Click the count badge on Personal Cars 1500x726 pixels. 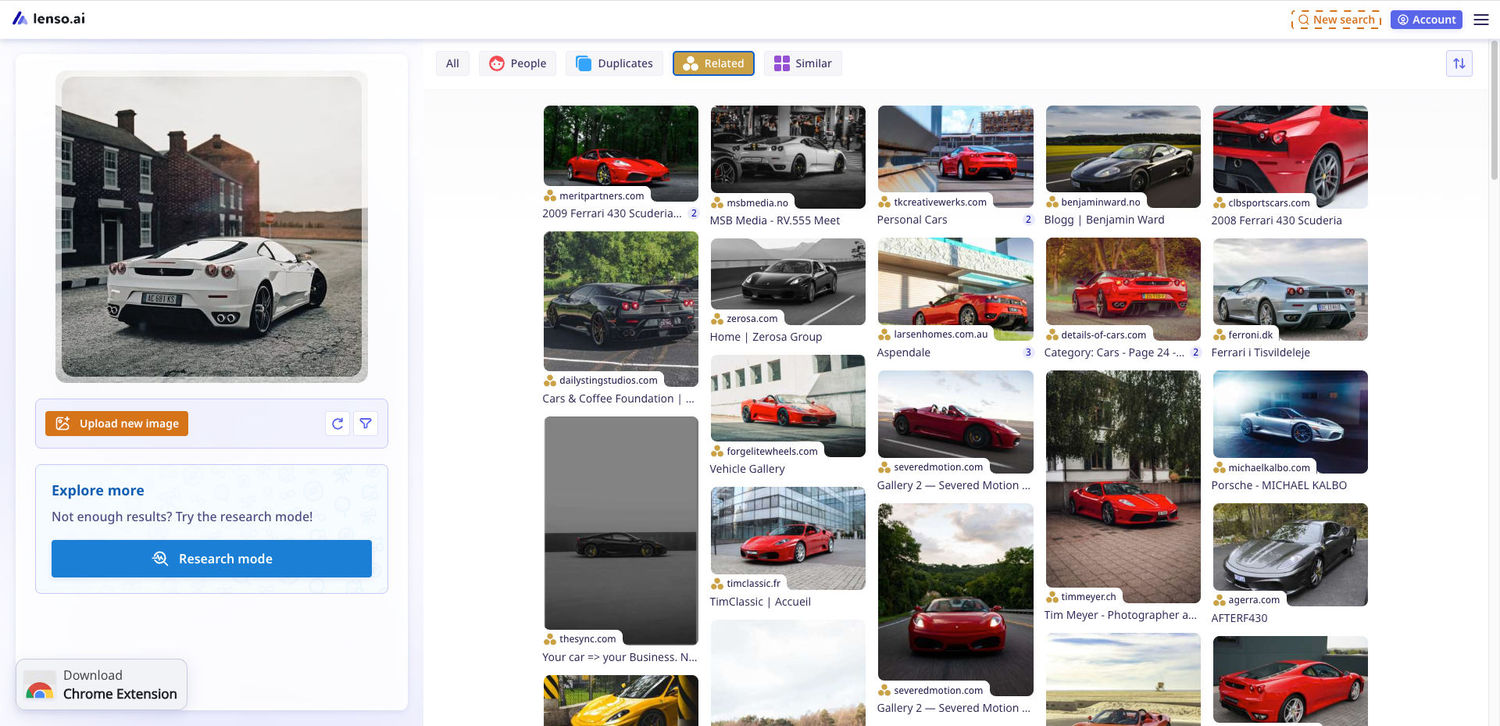coord(1028,220)
